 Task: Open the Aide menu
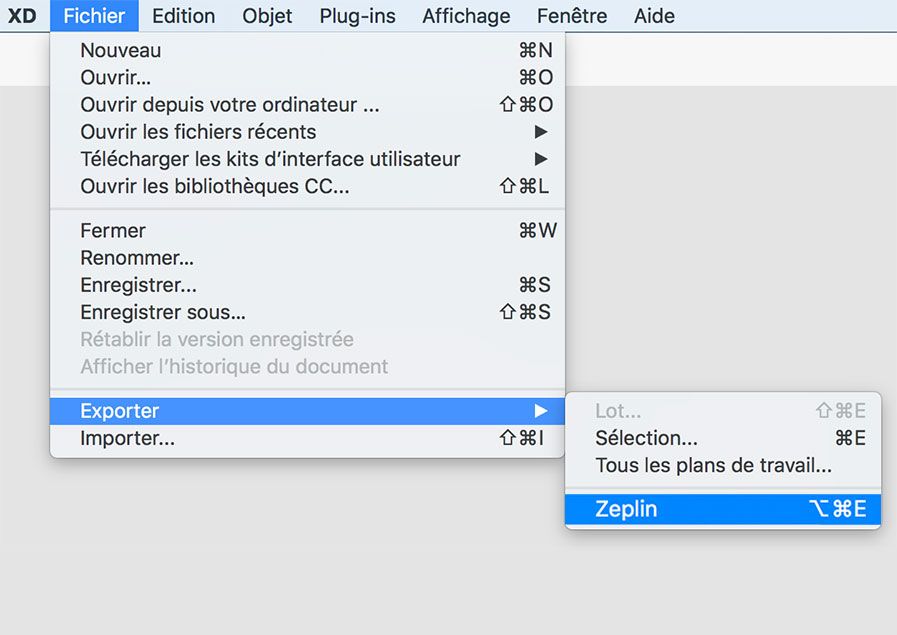(x=654, y=15)
